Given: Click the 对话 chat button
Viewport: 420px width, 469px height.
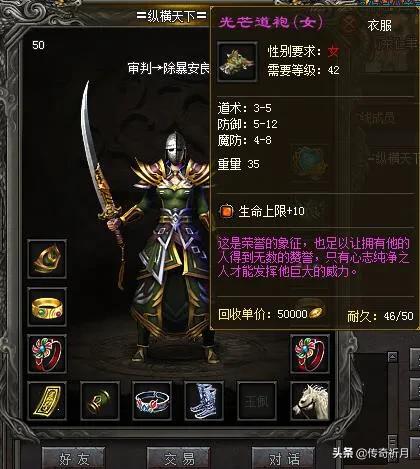Looking at the screenshot, I should tap(284, 459).
